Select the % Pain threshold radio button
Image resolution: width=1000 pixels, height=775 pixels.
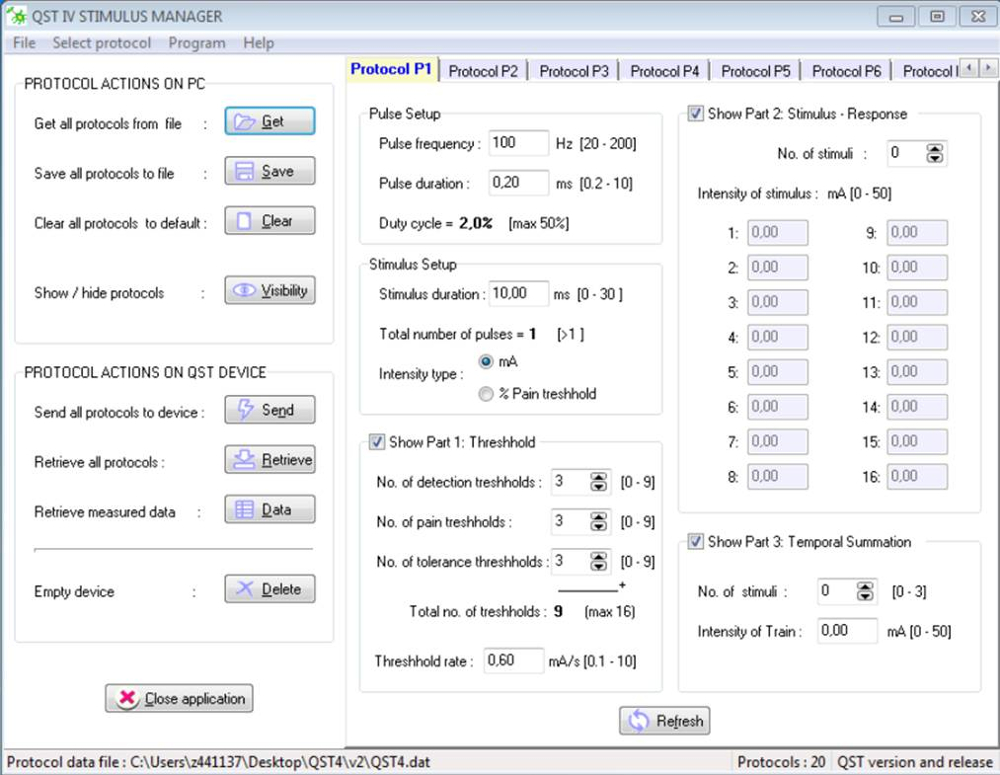(x=487, y=394)
